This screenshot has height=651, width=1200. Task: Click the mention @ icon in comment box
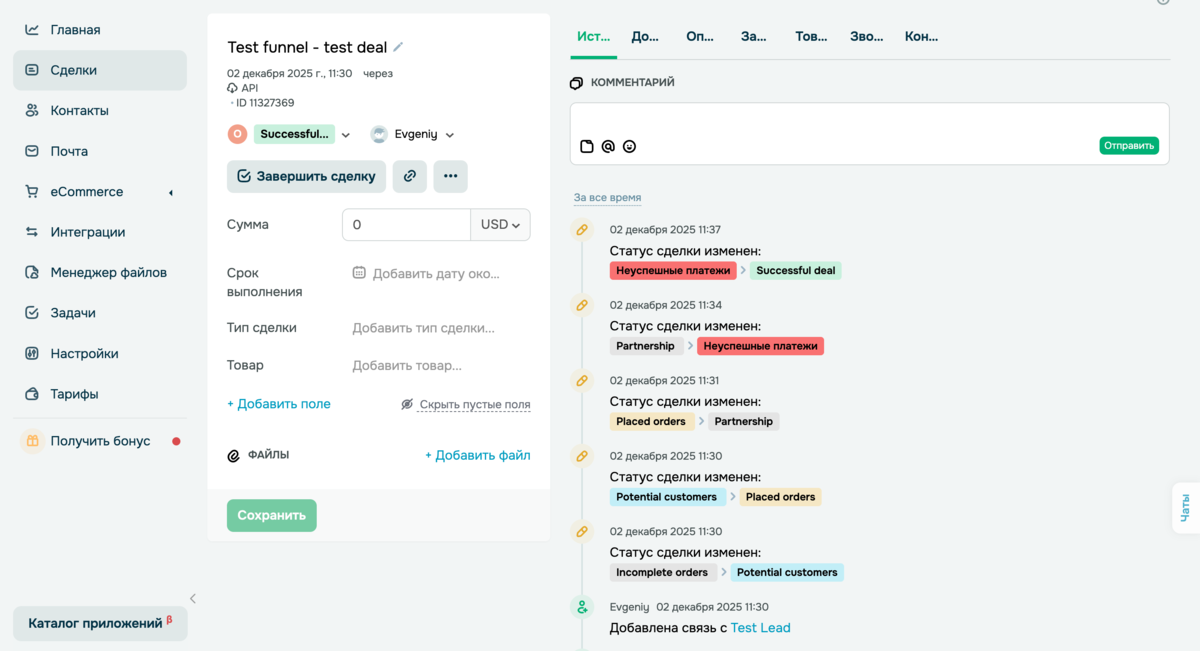click(608, 146)
